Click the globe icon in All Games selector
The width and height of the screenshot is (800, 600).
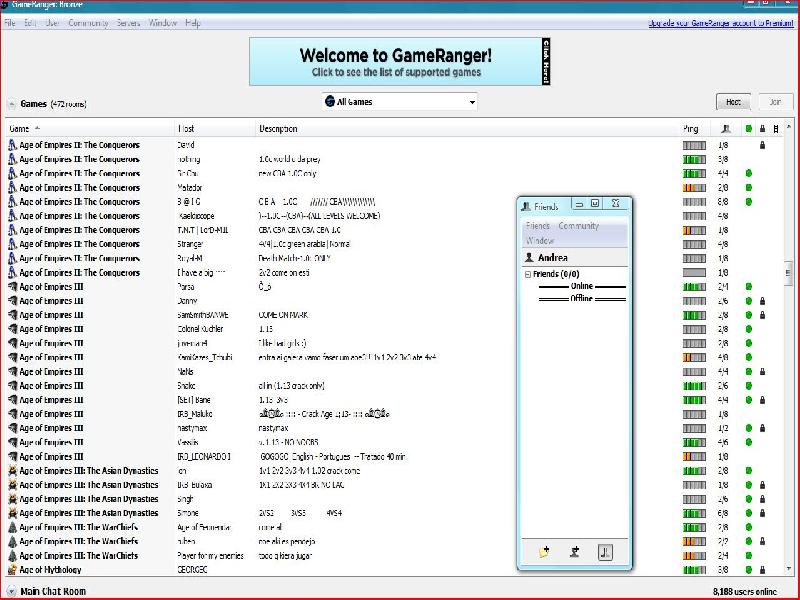[x=330, y=102]
